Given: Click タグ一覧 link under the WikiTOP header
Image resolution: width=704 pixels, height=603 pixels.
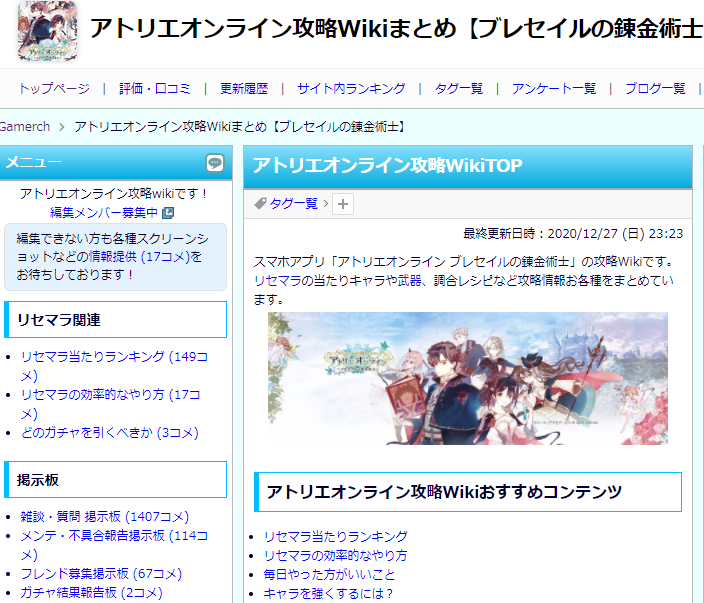Looking at the screenshot, I should (293, 204).
